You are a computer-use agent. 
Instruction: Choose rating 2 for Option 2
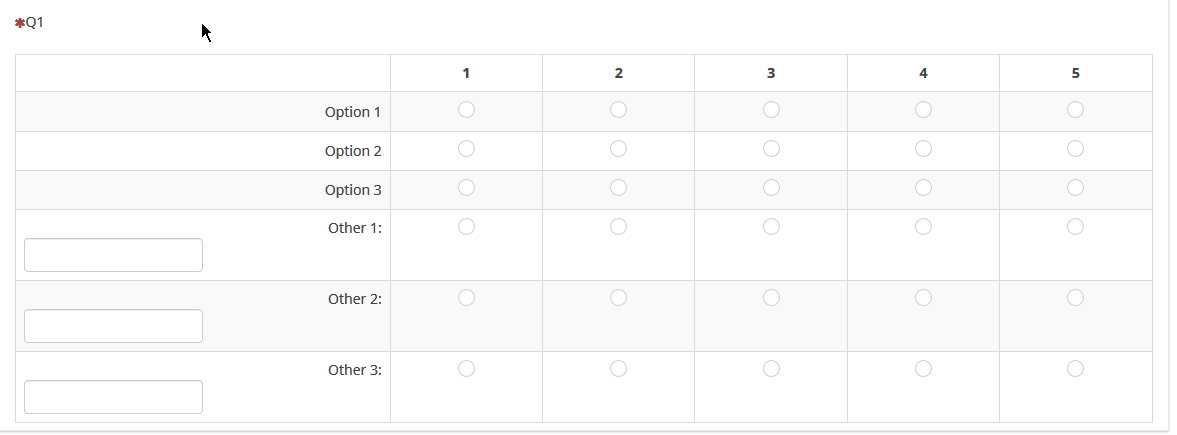click(x=618, y=149)
